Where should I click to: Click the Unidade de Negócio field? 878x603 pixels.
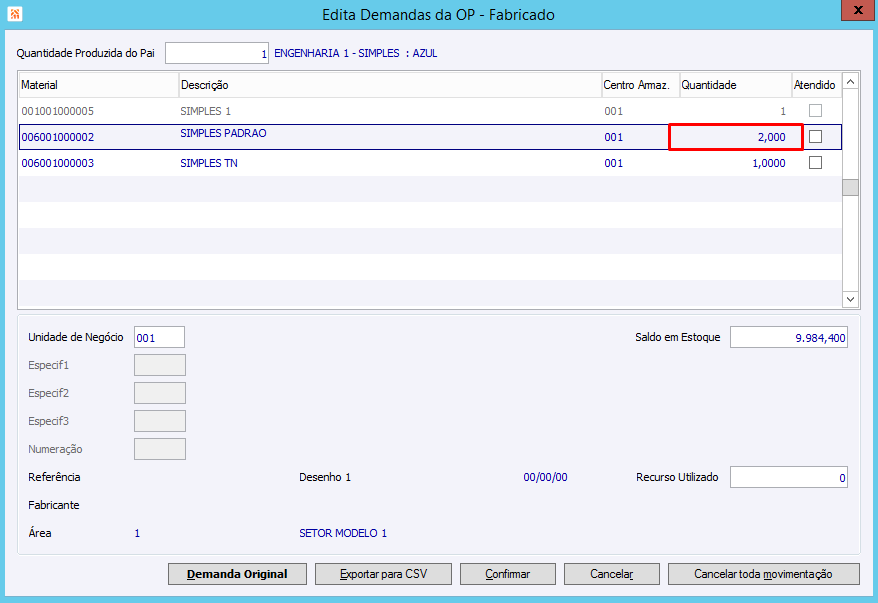point(160,337)
